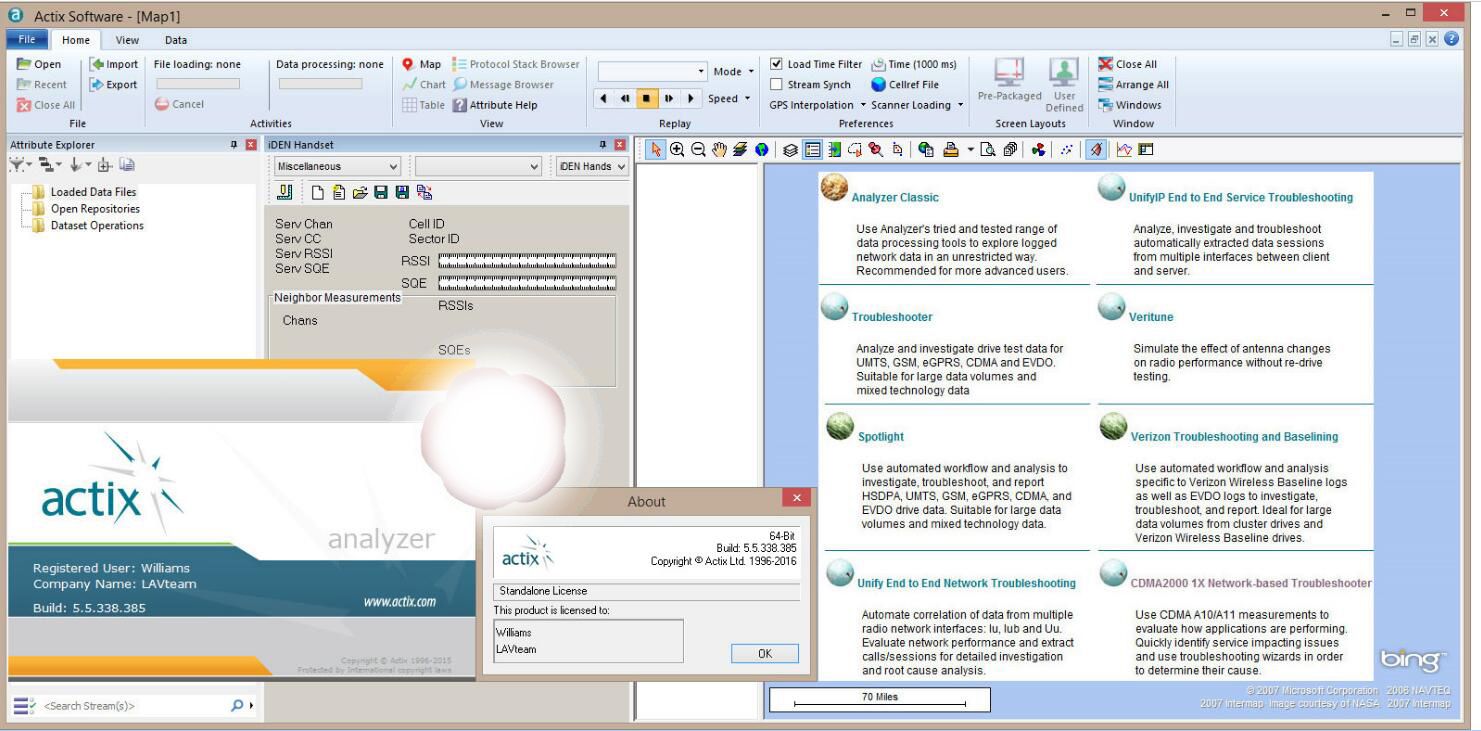1481x731 pixels.
Task: Expand the GPS Interpolation dropdown
Action: (x=816, y=105)
